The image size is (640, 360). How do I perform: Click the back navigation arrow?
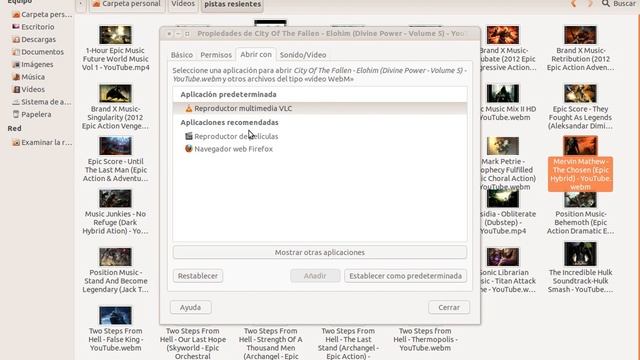tap(573, 4)
